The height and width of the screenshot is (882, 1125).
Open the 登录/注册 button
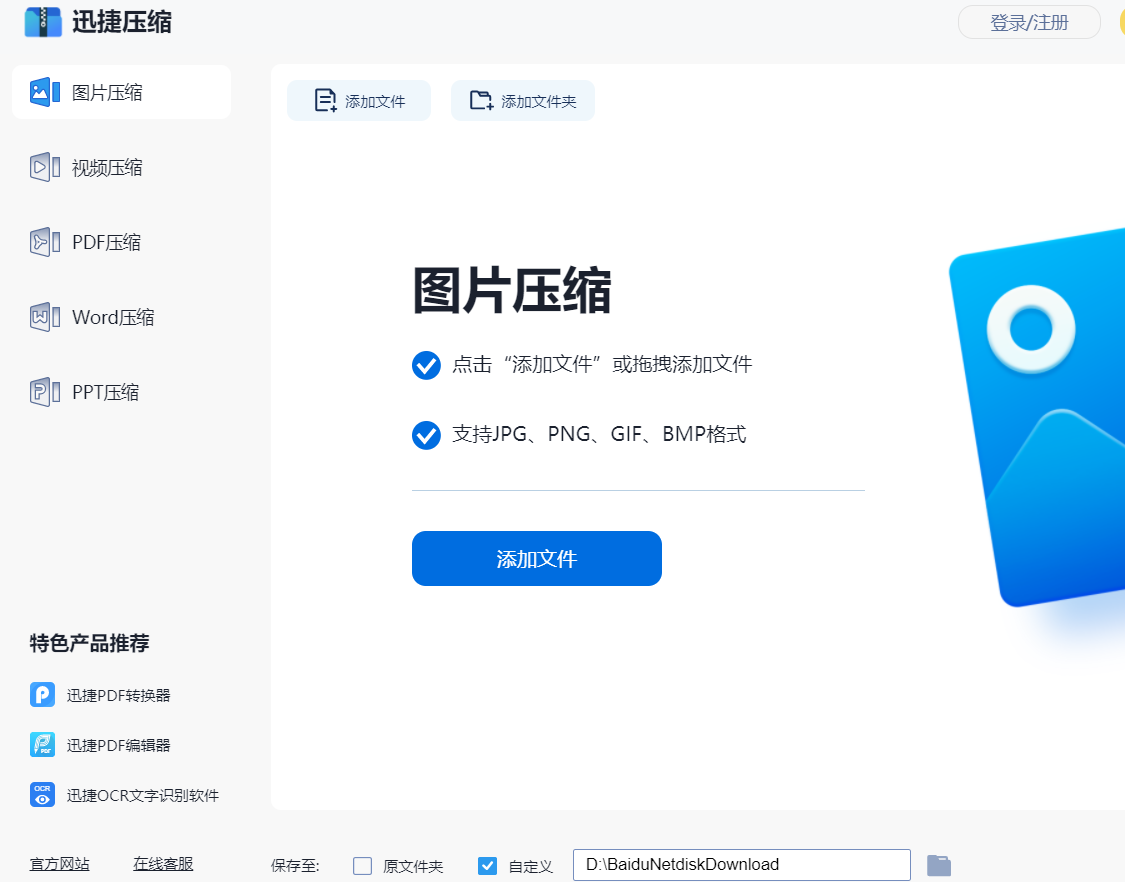coord(1029,22)
